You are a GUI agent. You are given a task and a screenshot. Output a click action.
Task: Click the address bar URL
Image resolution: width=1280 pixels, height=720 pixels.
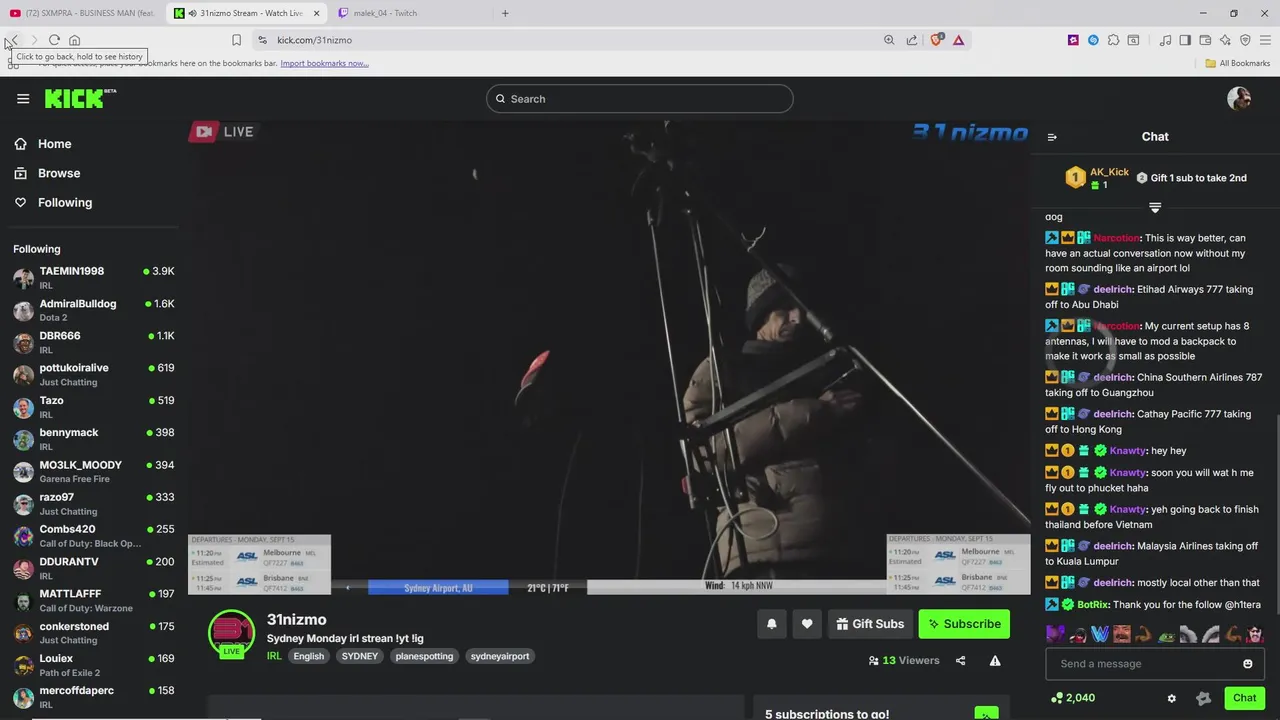(314, 40)
